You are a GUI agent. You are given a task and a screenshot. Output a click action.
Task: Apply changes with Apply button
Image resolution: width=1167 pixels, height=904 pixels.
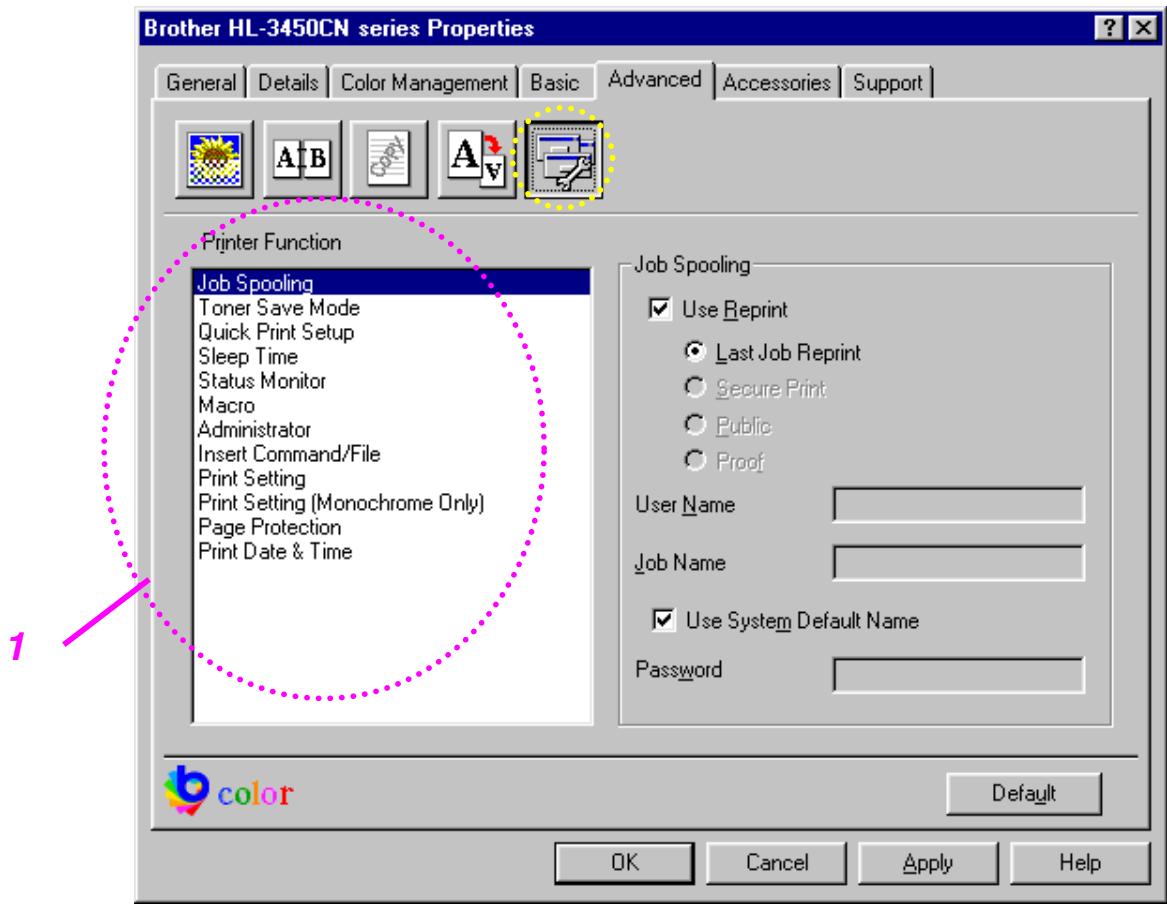tap(928, 863)
